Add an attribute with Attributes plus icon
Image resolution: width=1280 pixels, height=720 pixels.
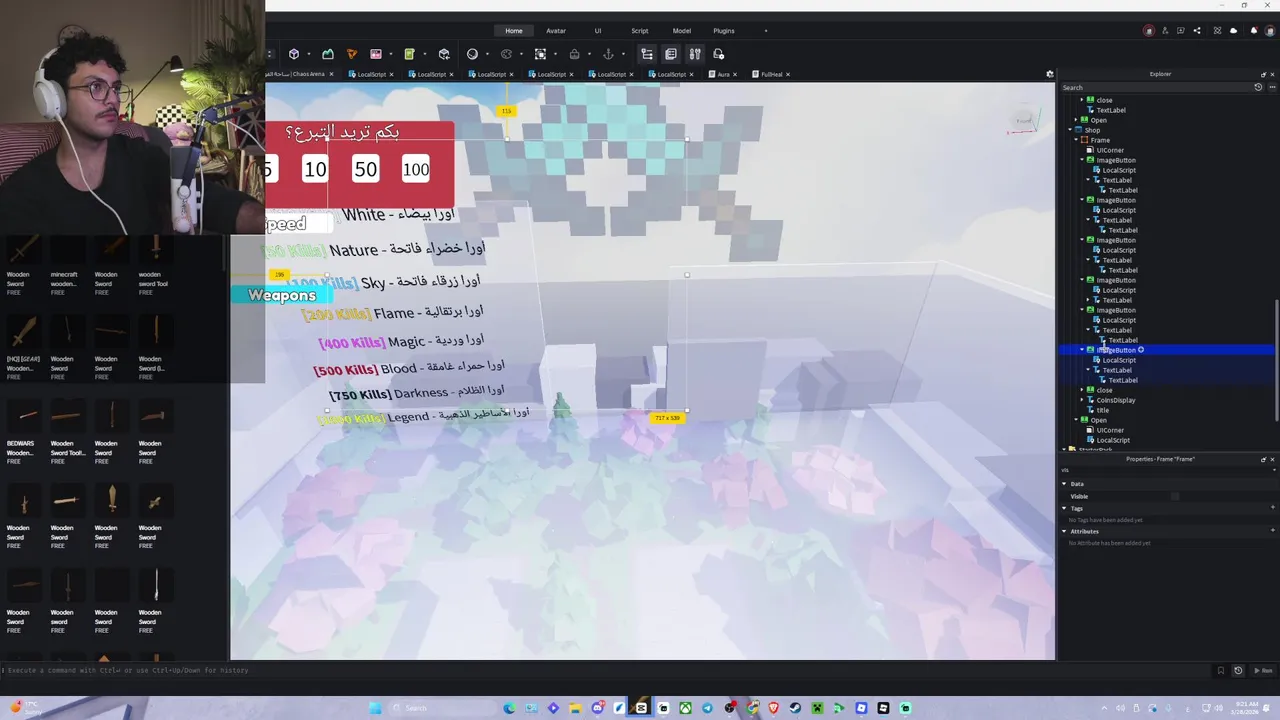pos(1272,531)
